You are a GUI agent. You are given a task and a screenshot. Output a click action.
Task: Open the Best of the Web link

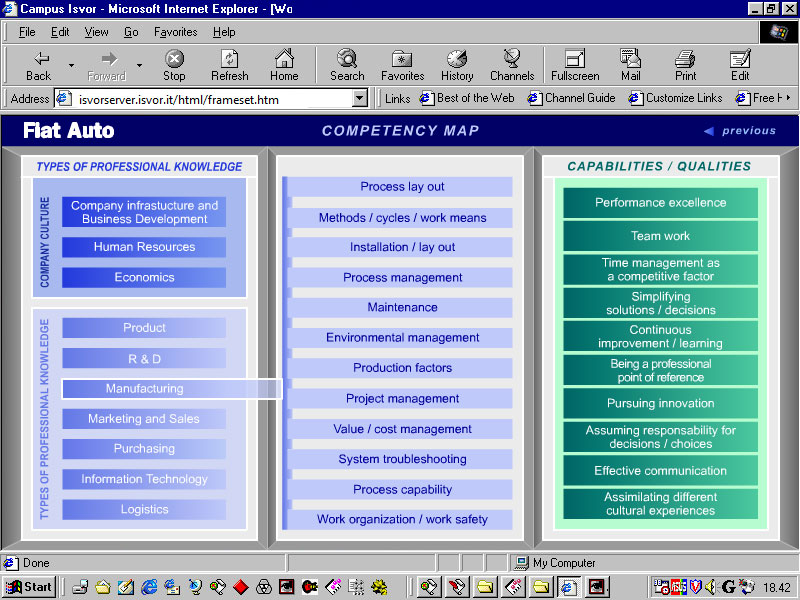pyautogui.click(x=467, y=97)
